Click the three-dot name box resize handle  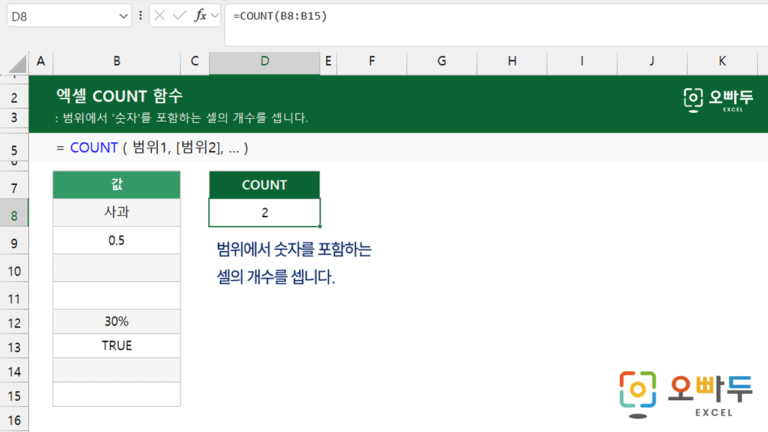pyautogui.click(x=141, y=16)
